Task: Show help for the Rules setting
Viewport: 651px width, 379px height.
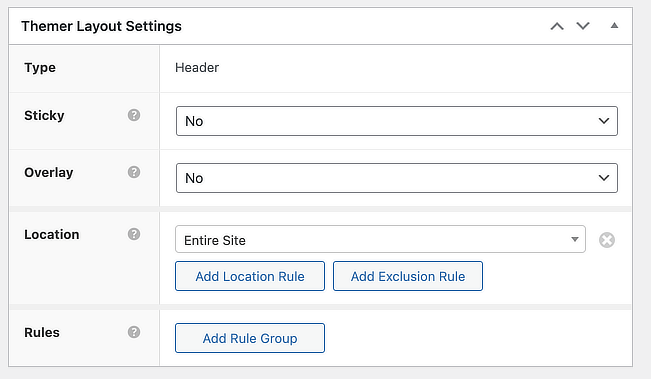Action: point(134,332)
